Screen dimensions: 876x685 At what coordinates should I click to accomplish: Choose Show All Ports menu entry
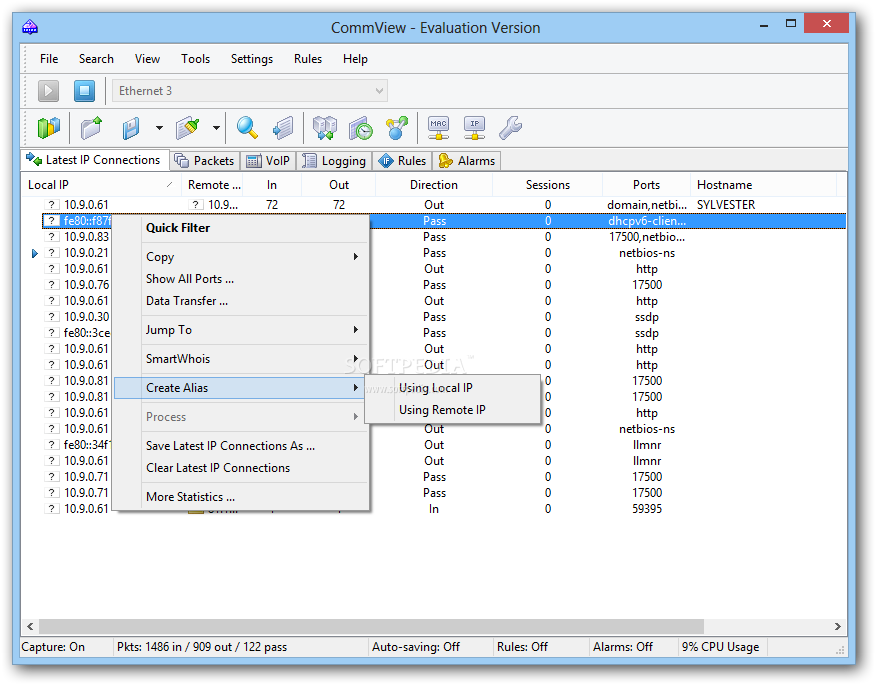tap(241, 279)
